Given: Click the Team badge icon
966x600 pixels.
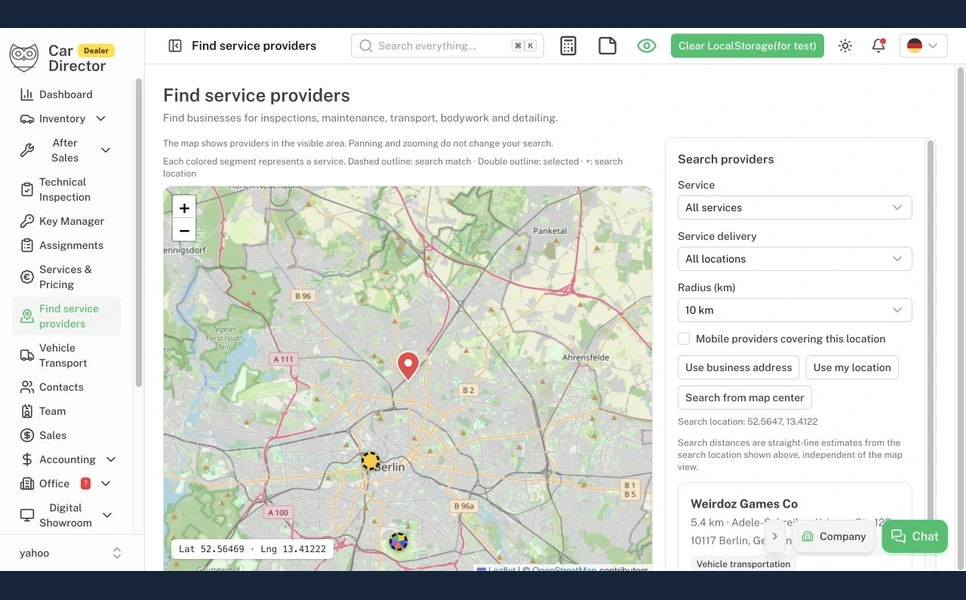Looking at the screenshot, I should 26,411.
